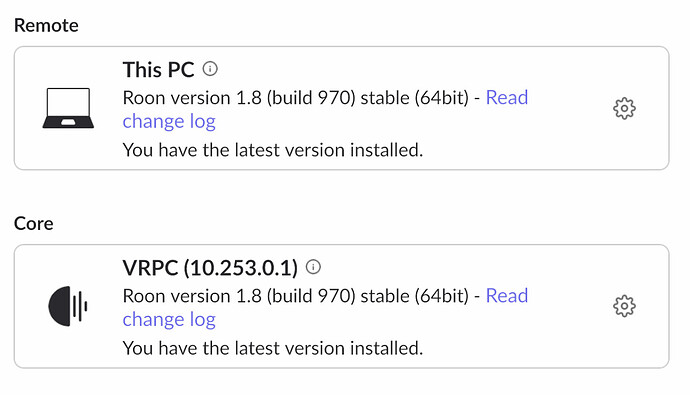Select the This PC title text
This screenshot has height=395, width=690.
coord(158,69)
